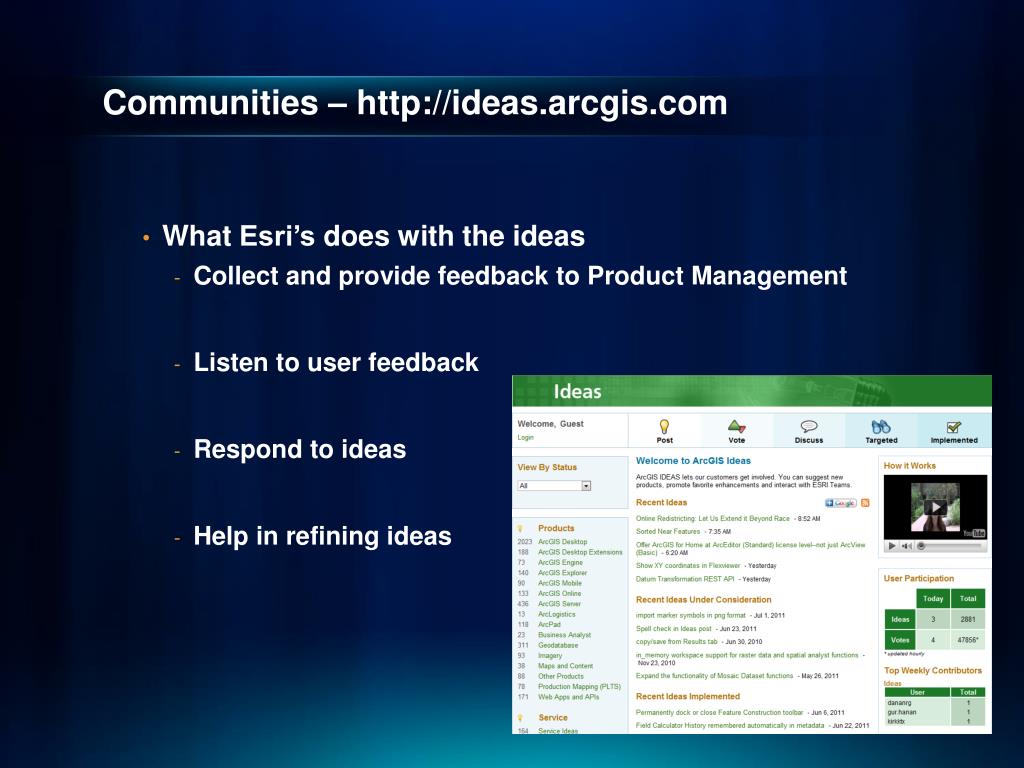This screenshot has height=768, width=1024.
Task: Open Web Apps and APIs category
Action: coord(568,697)
